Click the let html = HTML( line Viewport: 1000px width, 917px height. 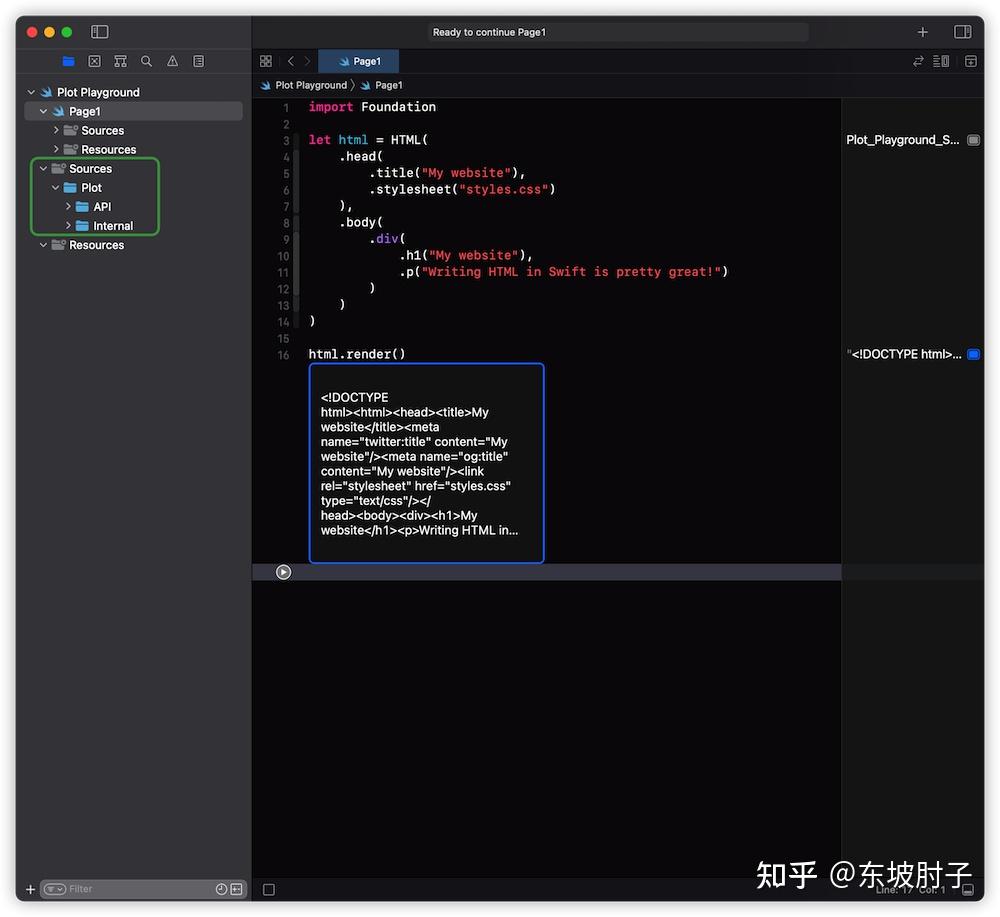pos(368,140)
